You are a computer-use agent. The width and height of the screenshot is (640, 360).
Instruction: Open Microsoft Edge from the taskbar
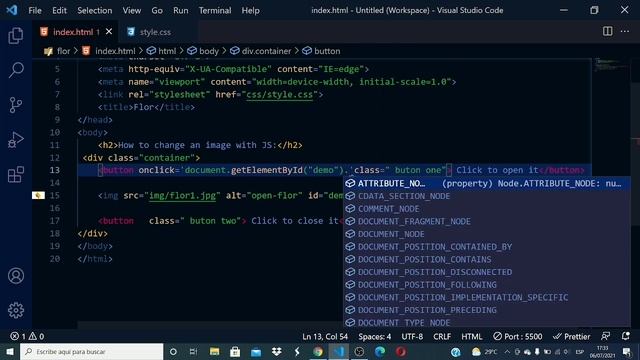tap(380, 351)
